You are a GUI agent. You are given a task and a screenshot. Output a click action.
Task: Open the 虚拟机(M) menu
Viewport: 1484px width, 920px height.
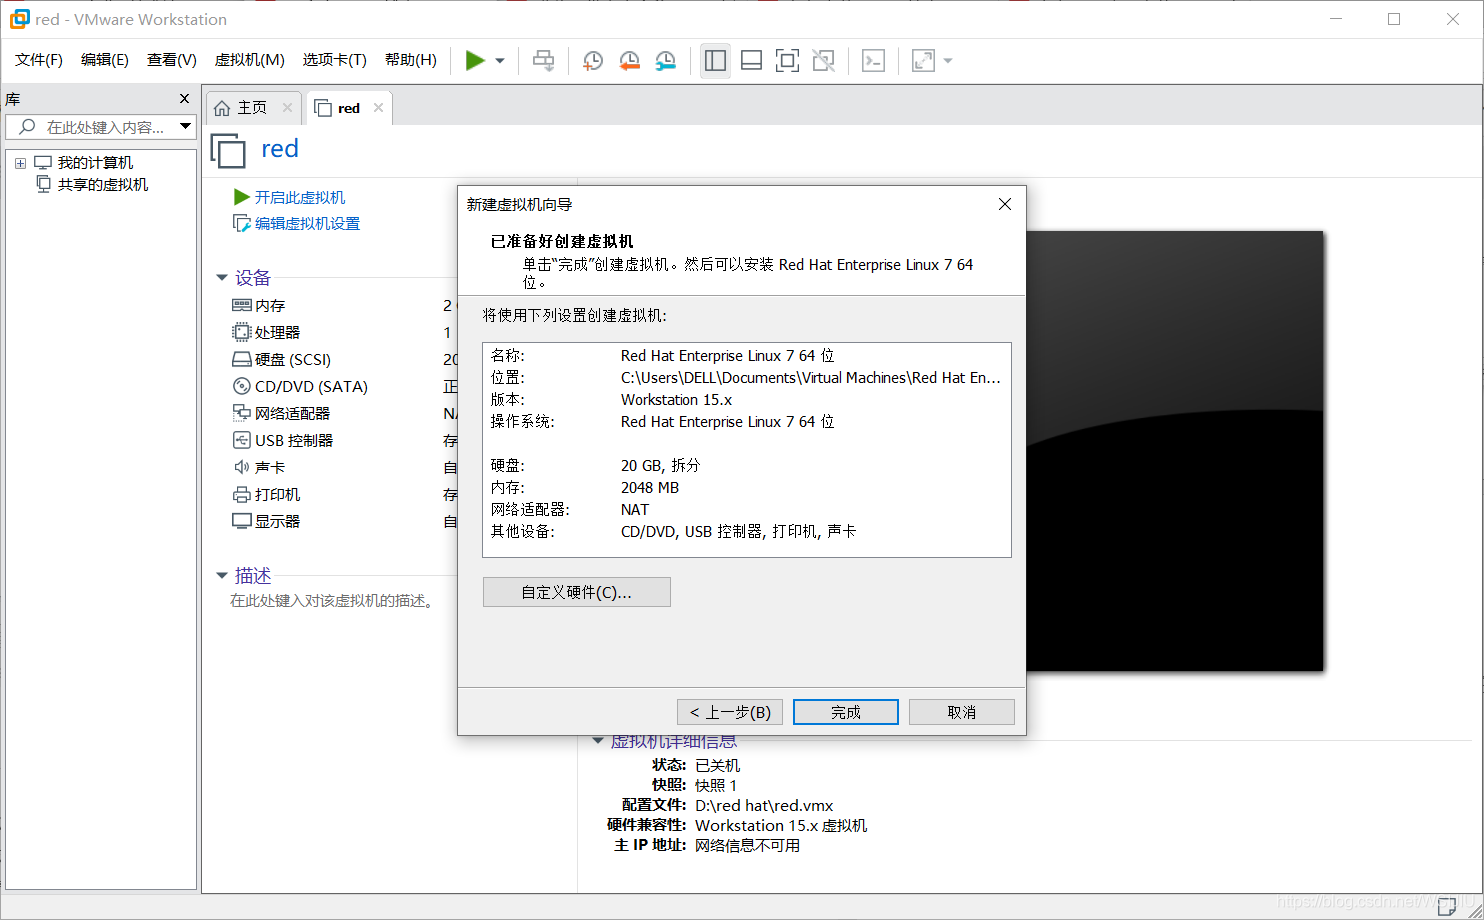(x=250, y=60)
